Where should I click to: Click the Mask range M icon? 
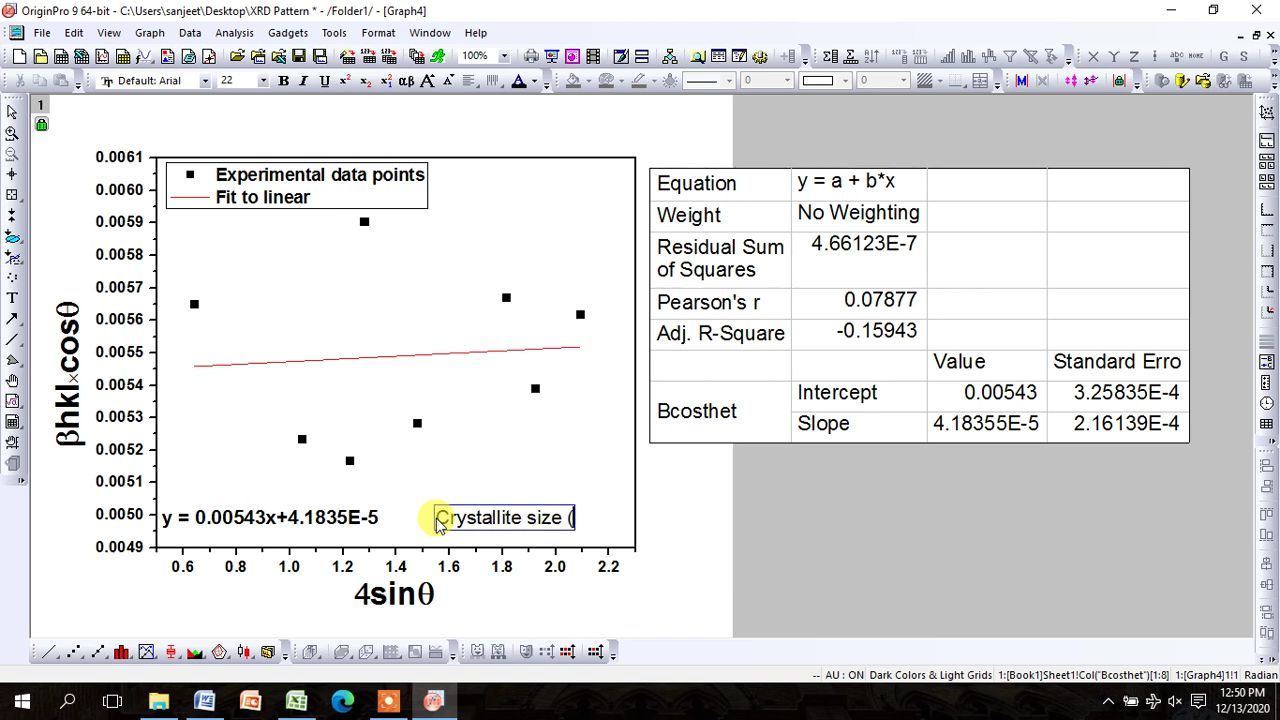click(x=1021, y=81)
